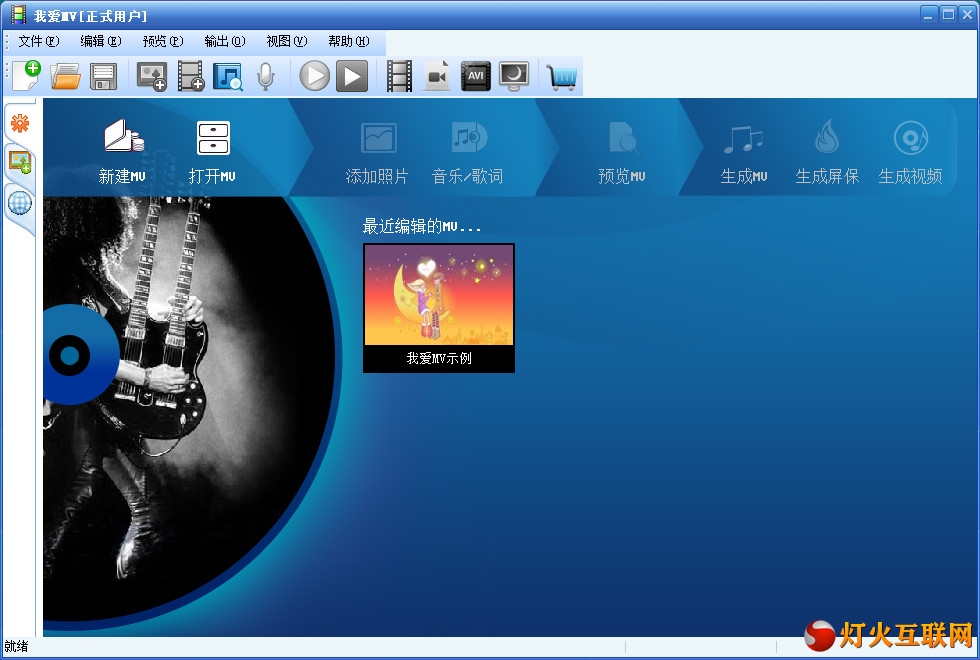Click the filmstrip output toolbar icon
The image size is (980, 660).
click(x=399, y=76)
